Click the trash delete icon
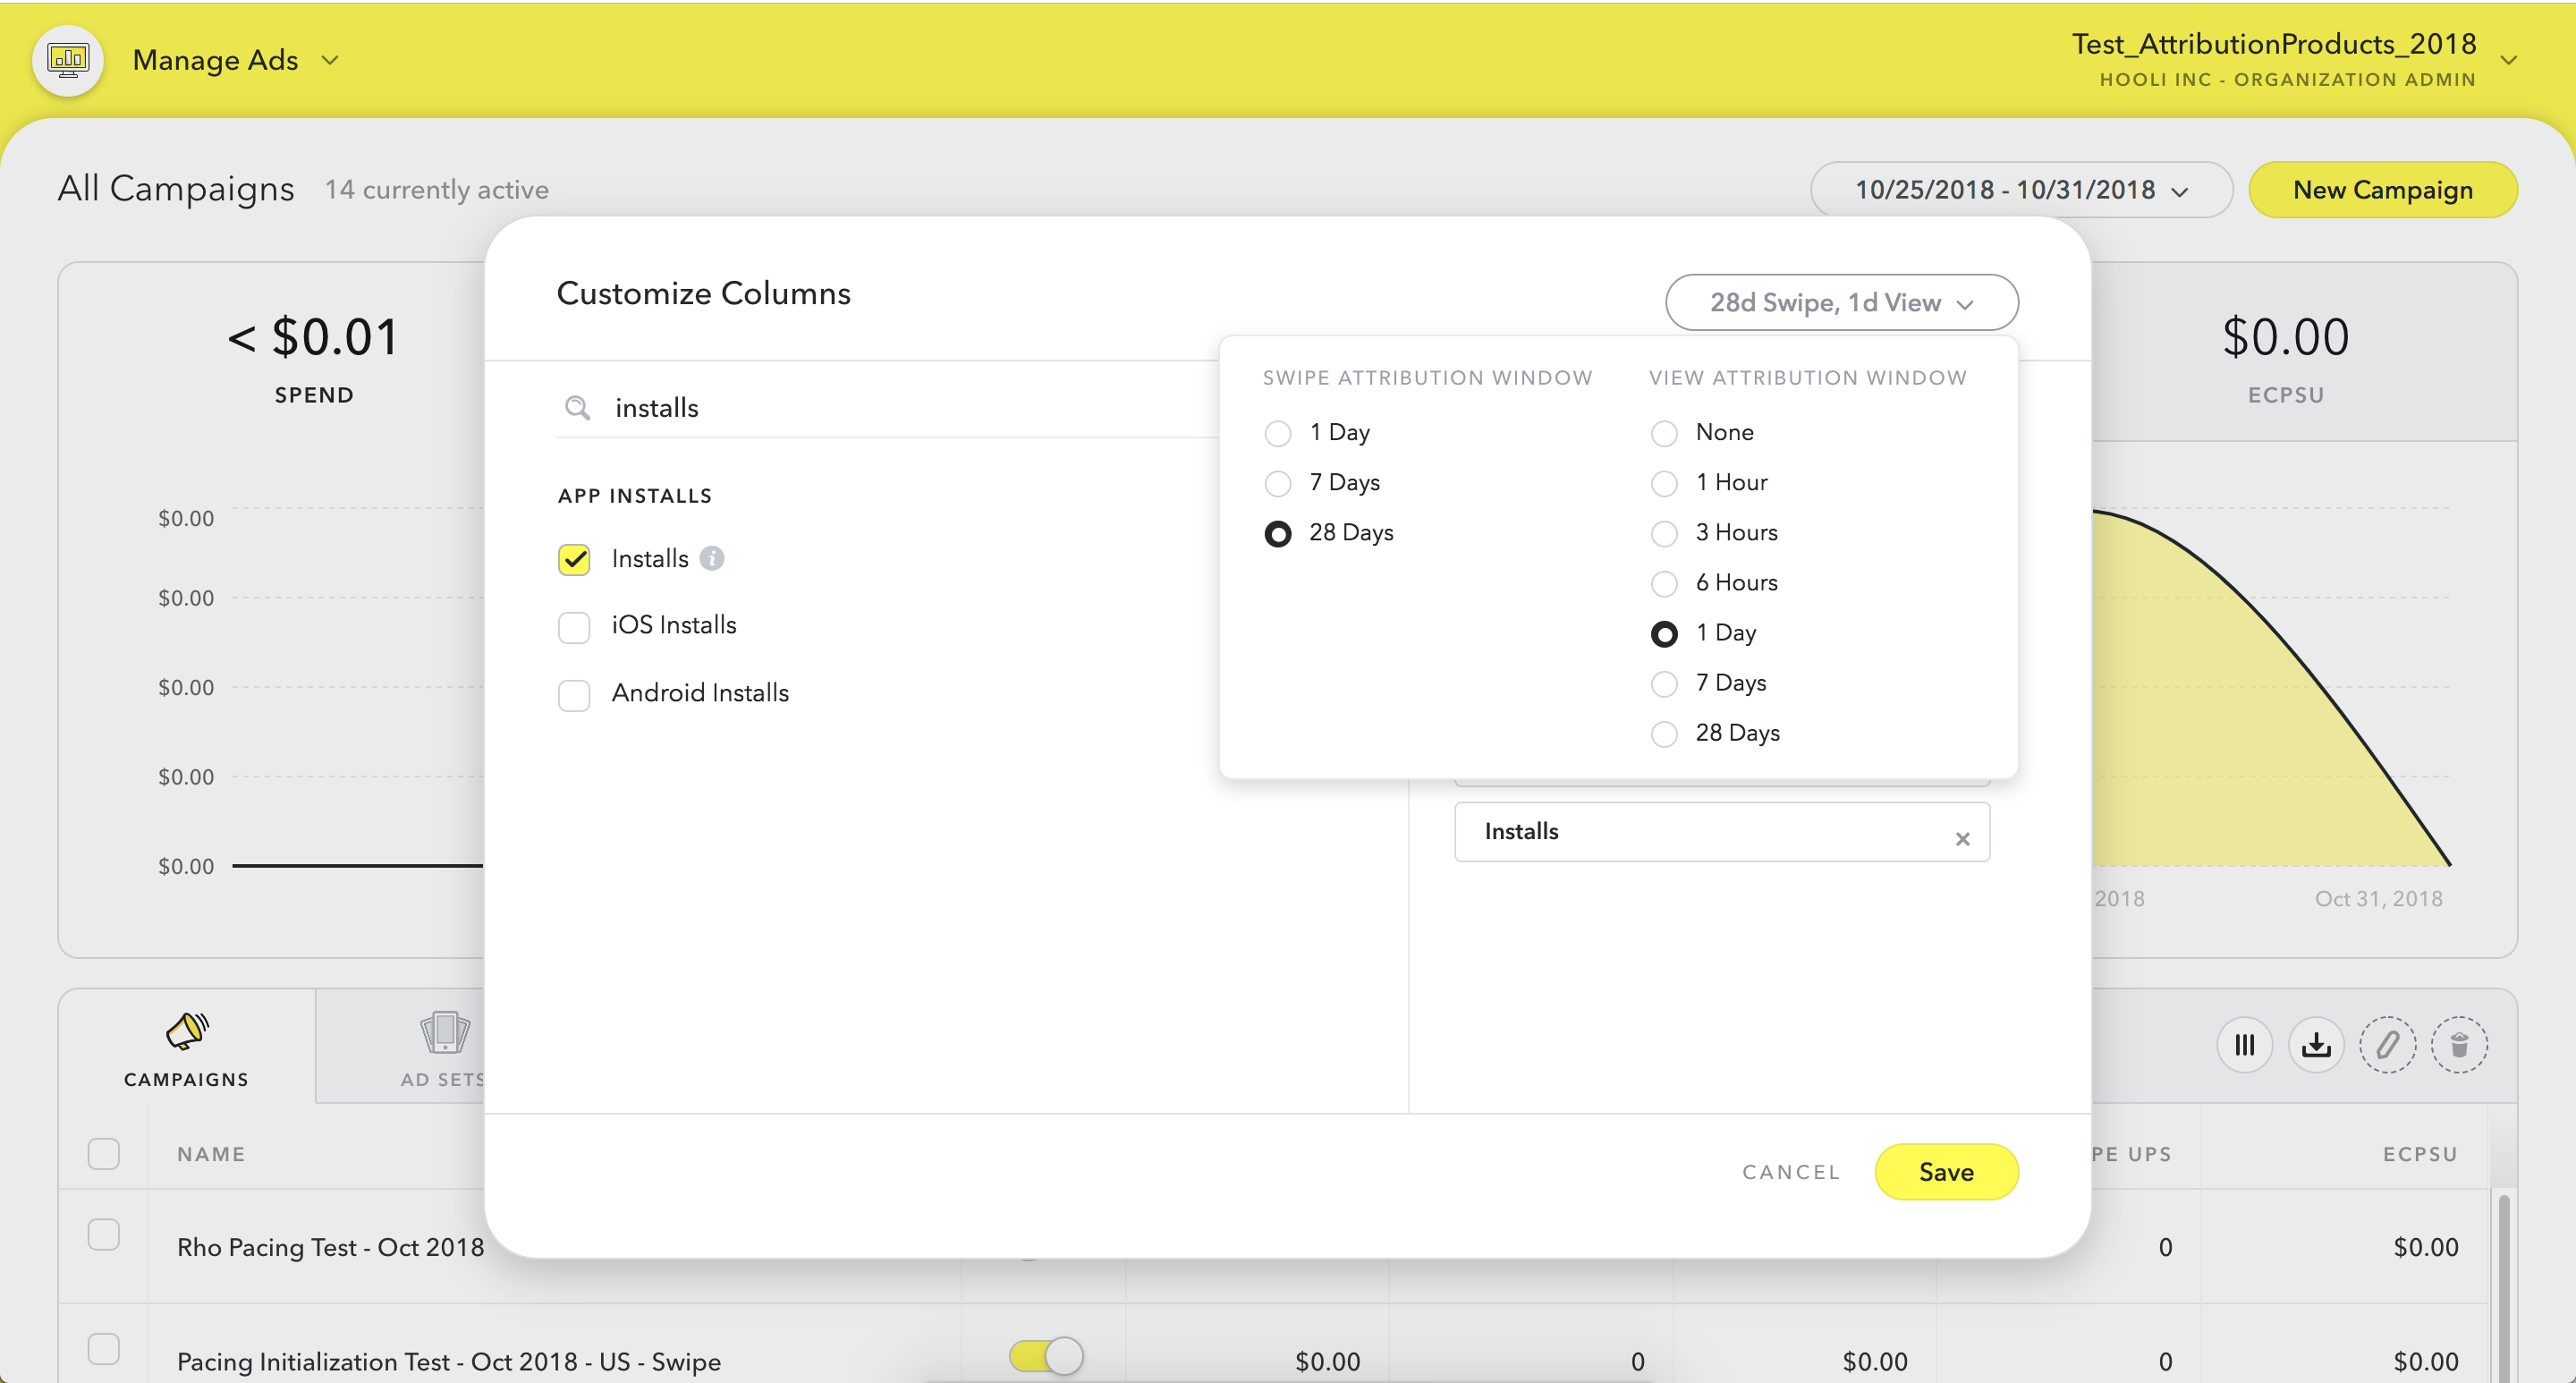 pos(2459,1045)
